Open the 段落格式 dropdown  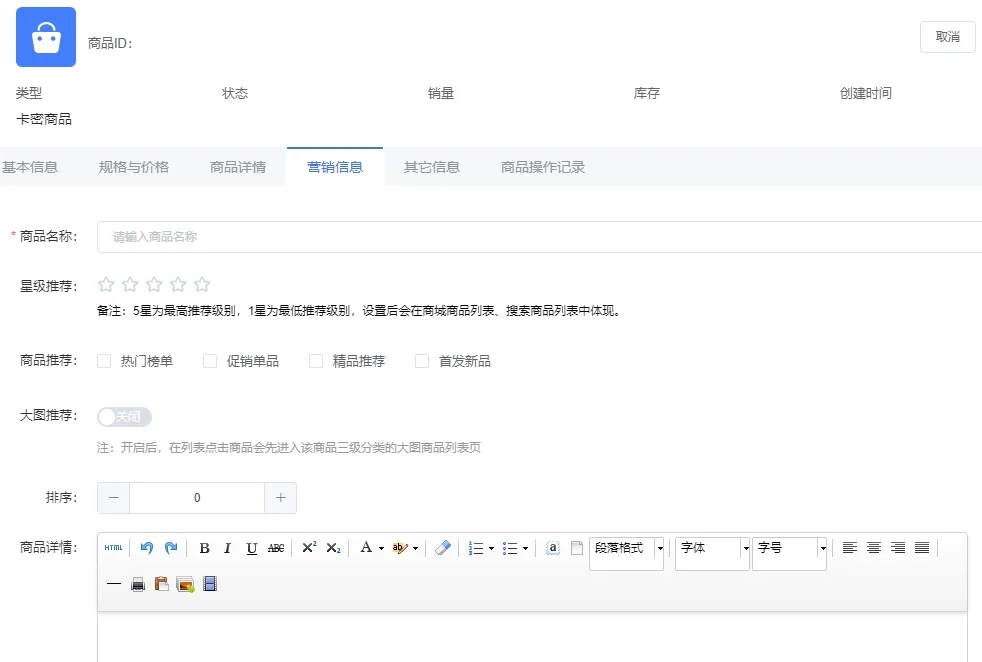[x=658, y=548]
